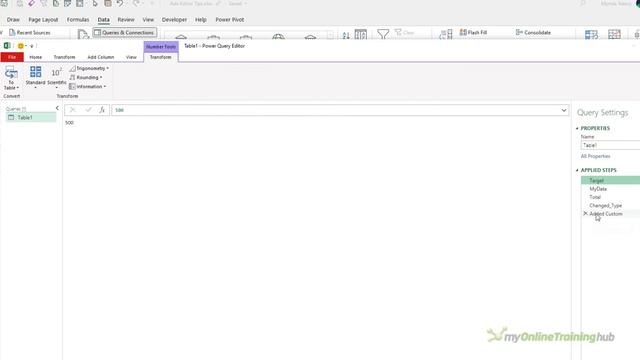Open the Review tab in Excel
This screenshot has width=640, height=360.
(126, 20)
